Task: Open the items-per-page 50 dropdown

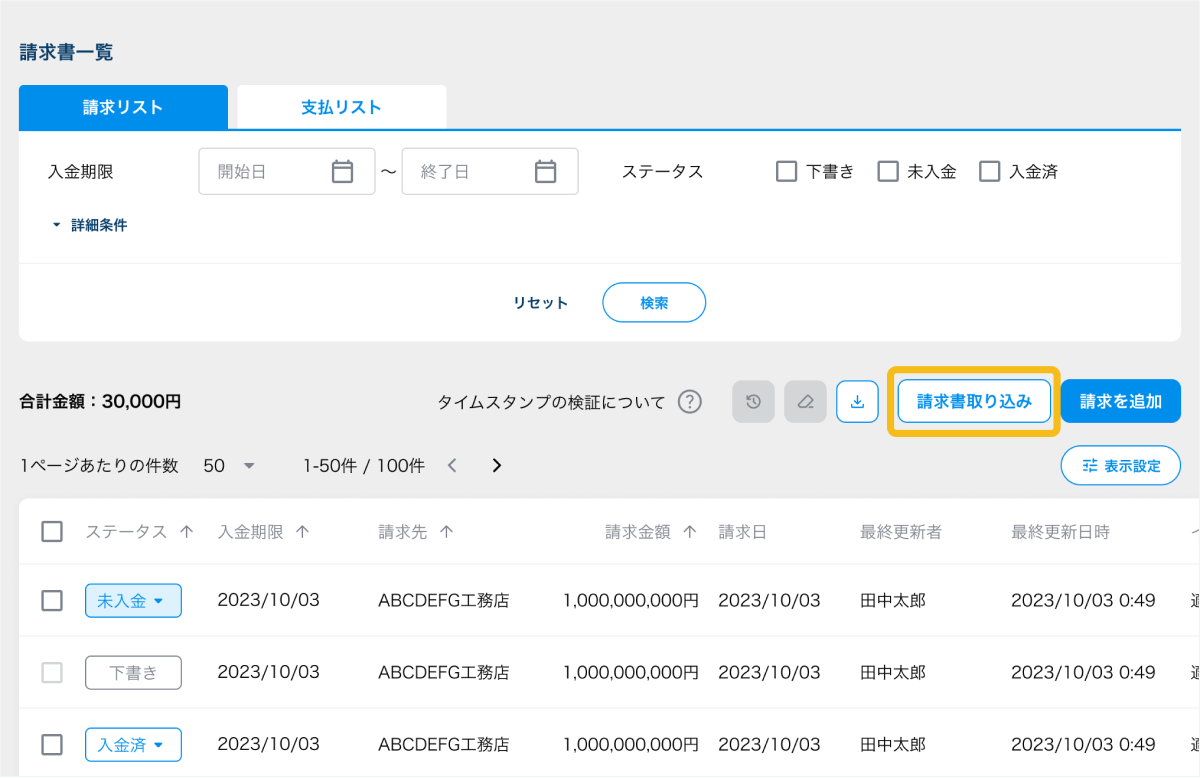Action: [229, 465]
